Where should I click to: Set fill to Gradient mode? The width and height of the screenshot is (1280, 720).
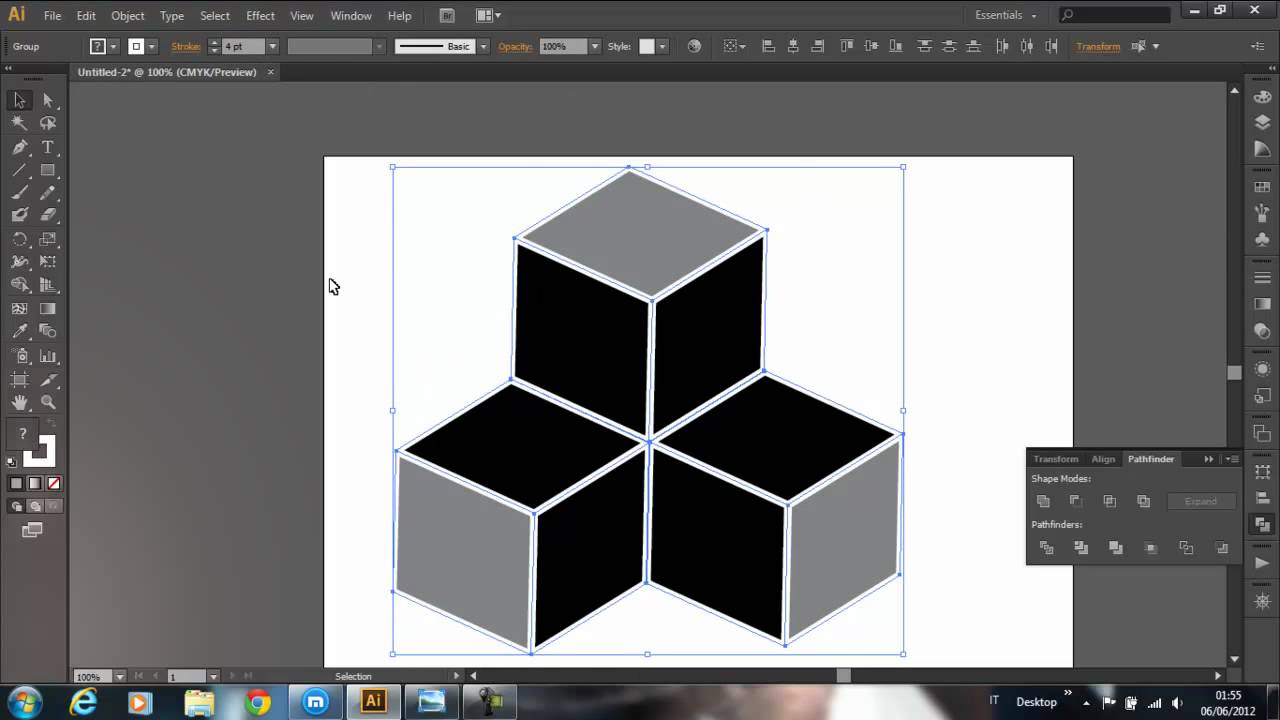[35, 483]
